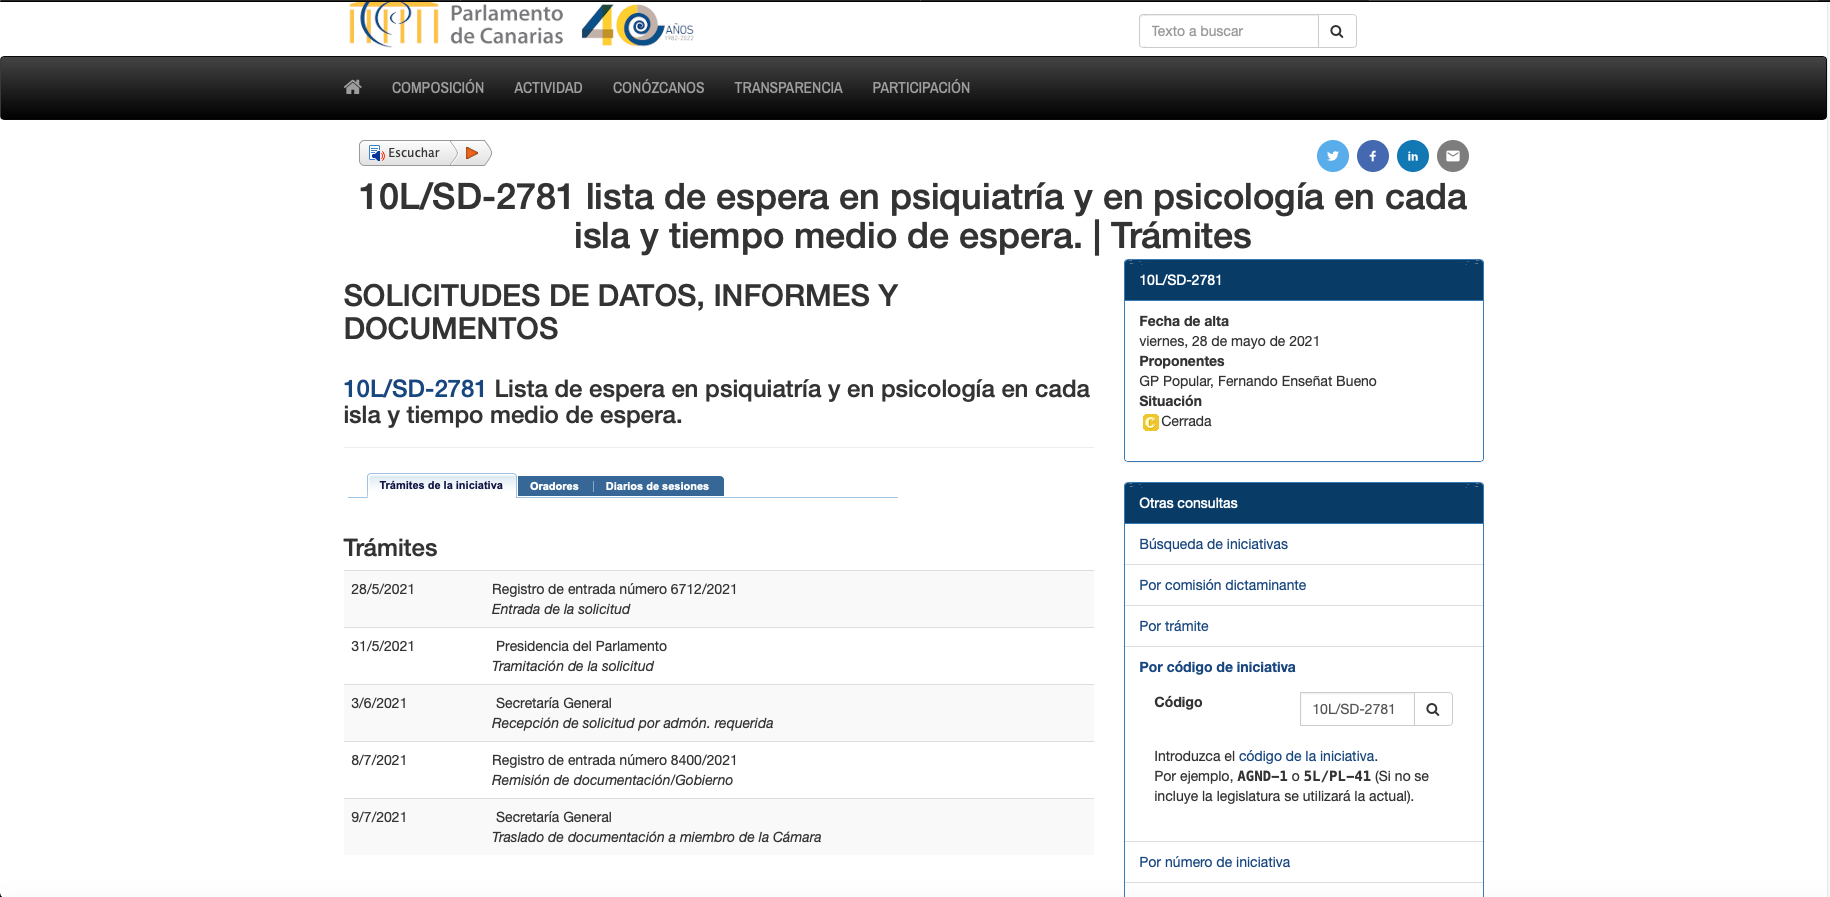Viewport: 1830px width, 897px height.
Task: Share page on LinkedIn
Action: click(1412, 156)
